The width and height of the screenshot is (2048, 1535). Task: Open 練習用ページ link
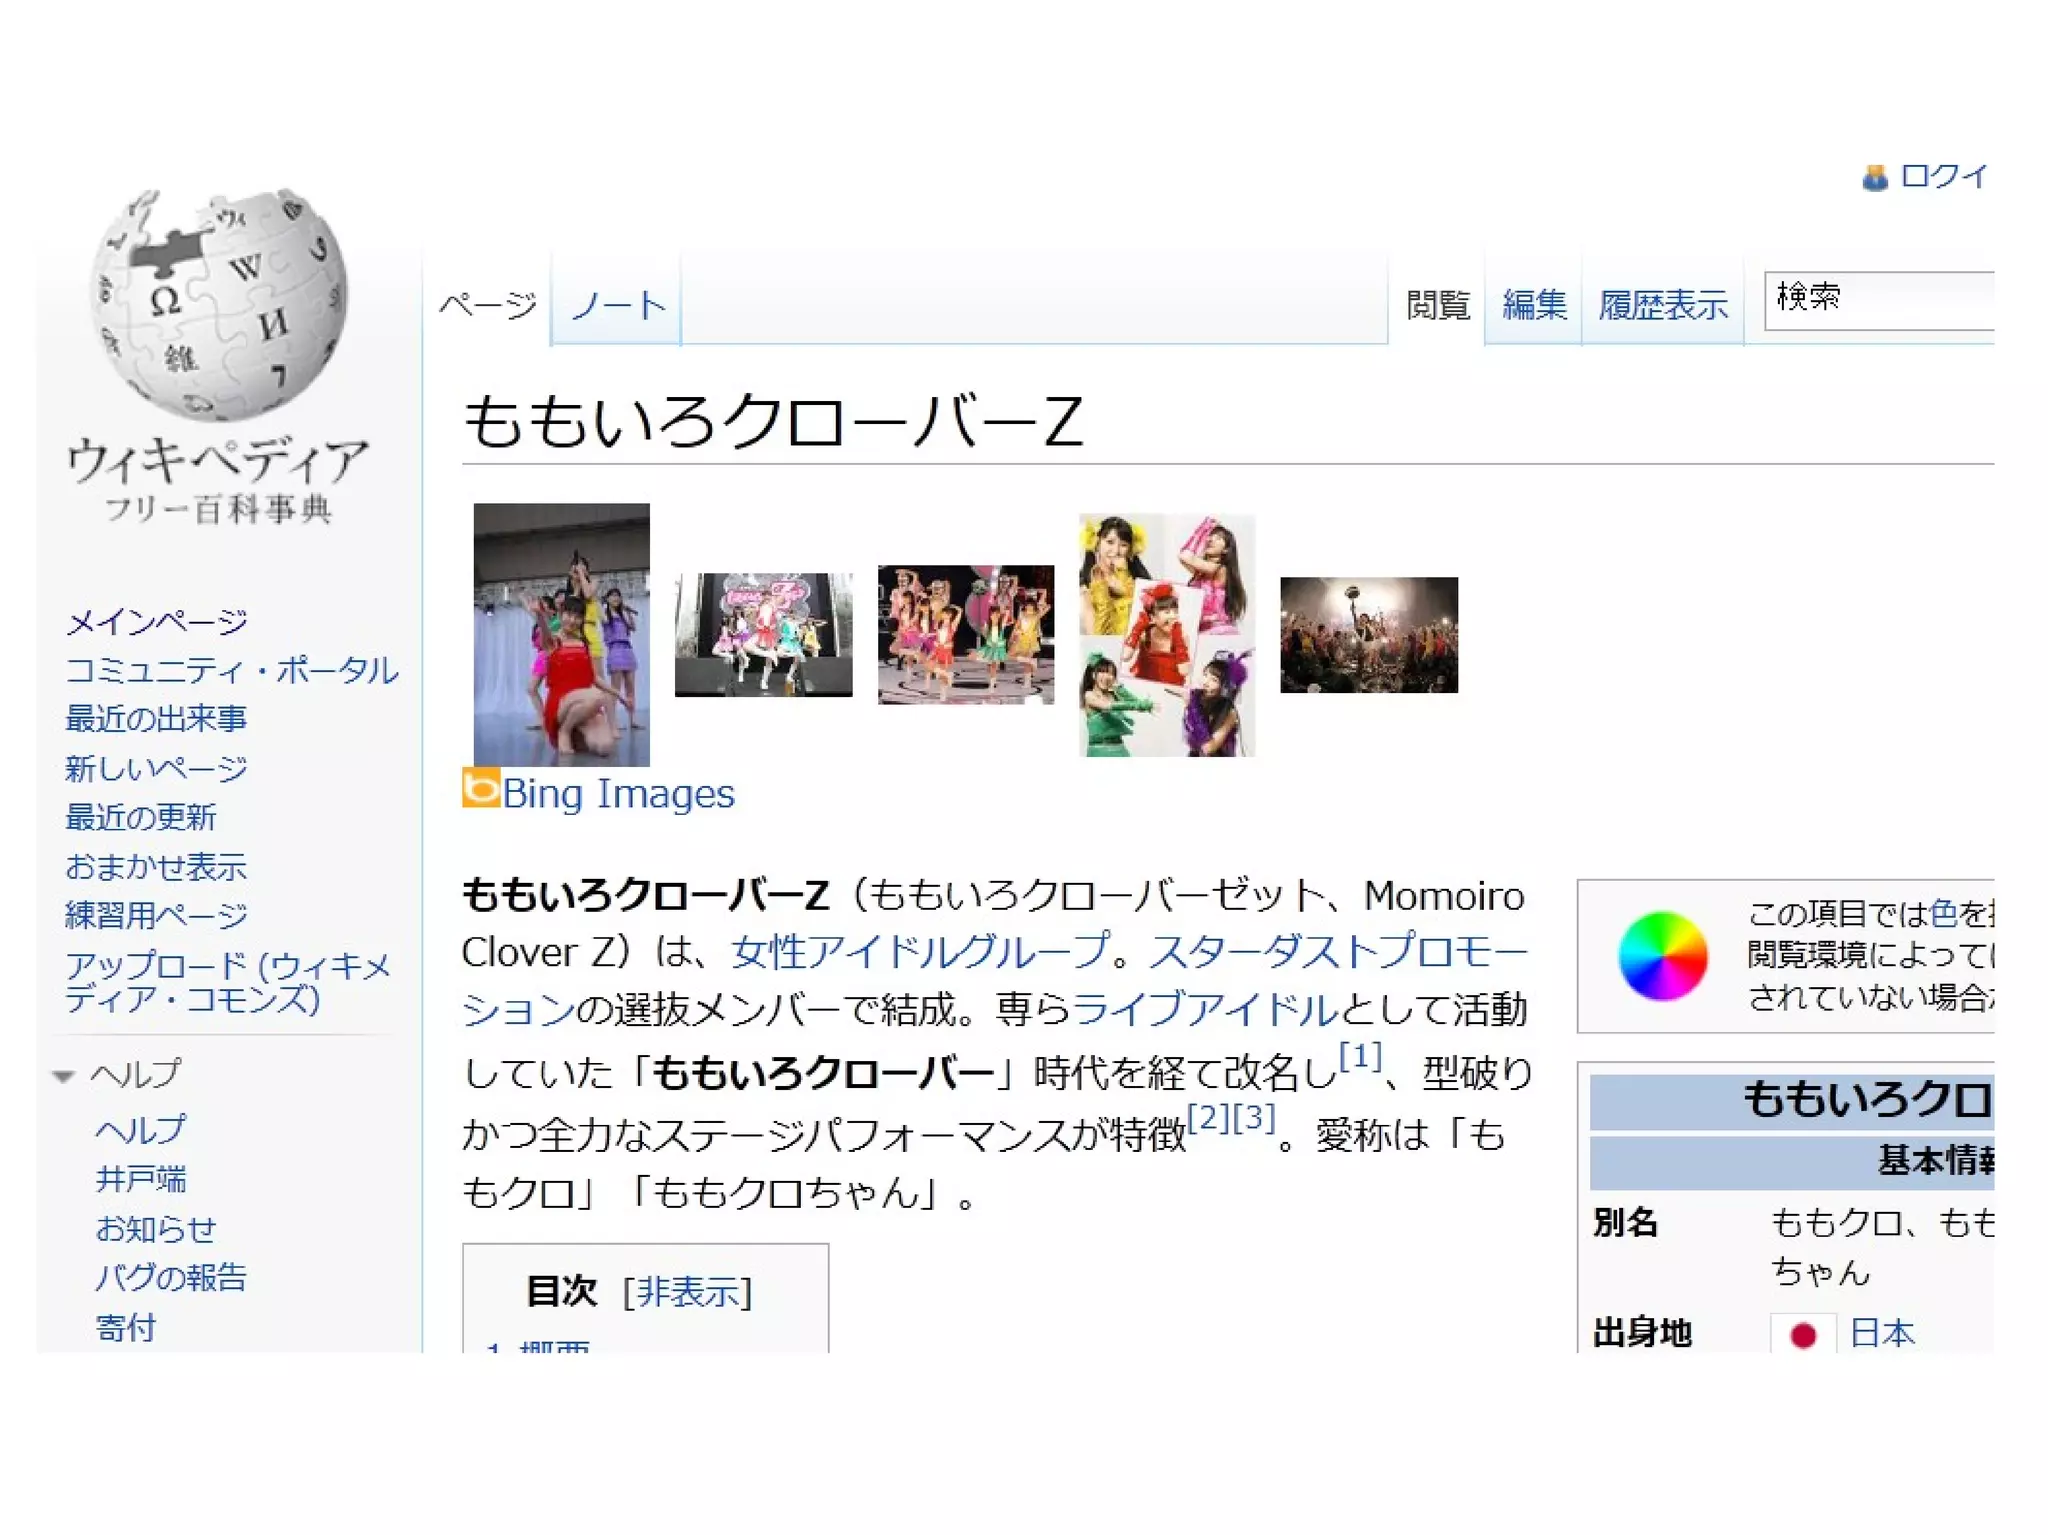tap(157, 915)
